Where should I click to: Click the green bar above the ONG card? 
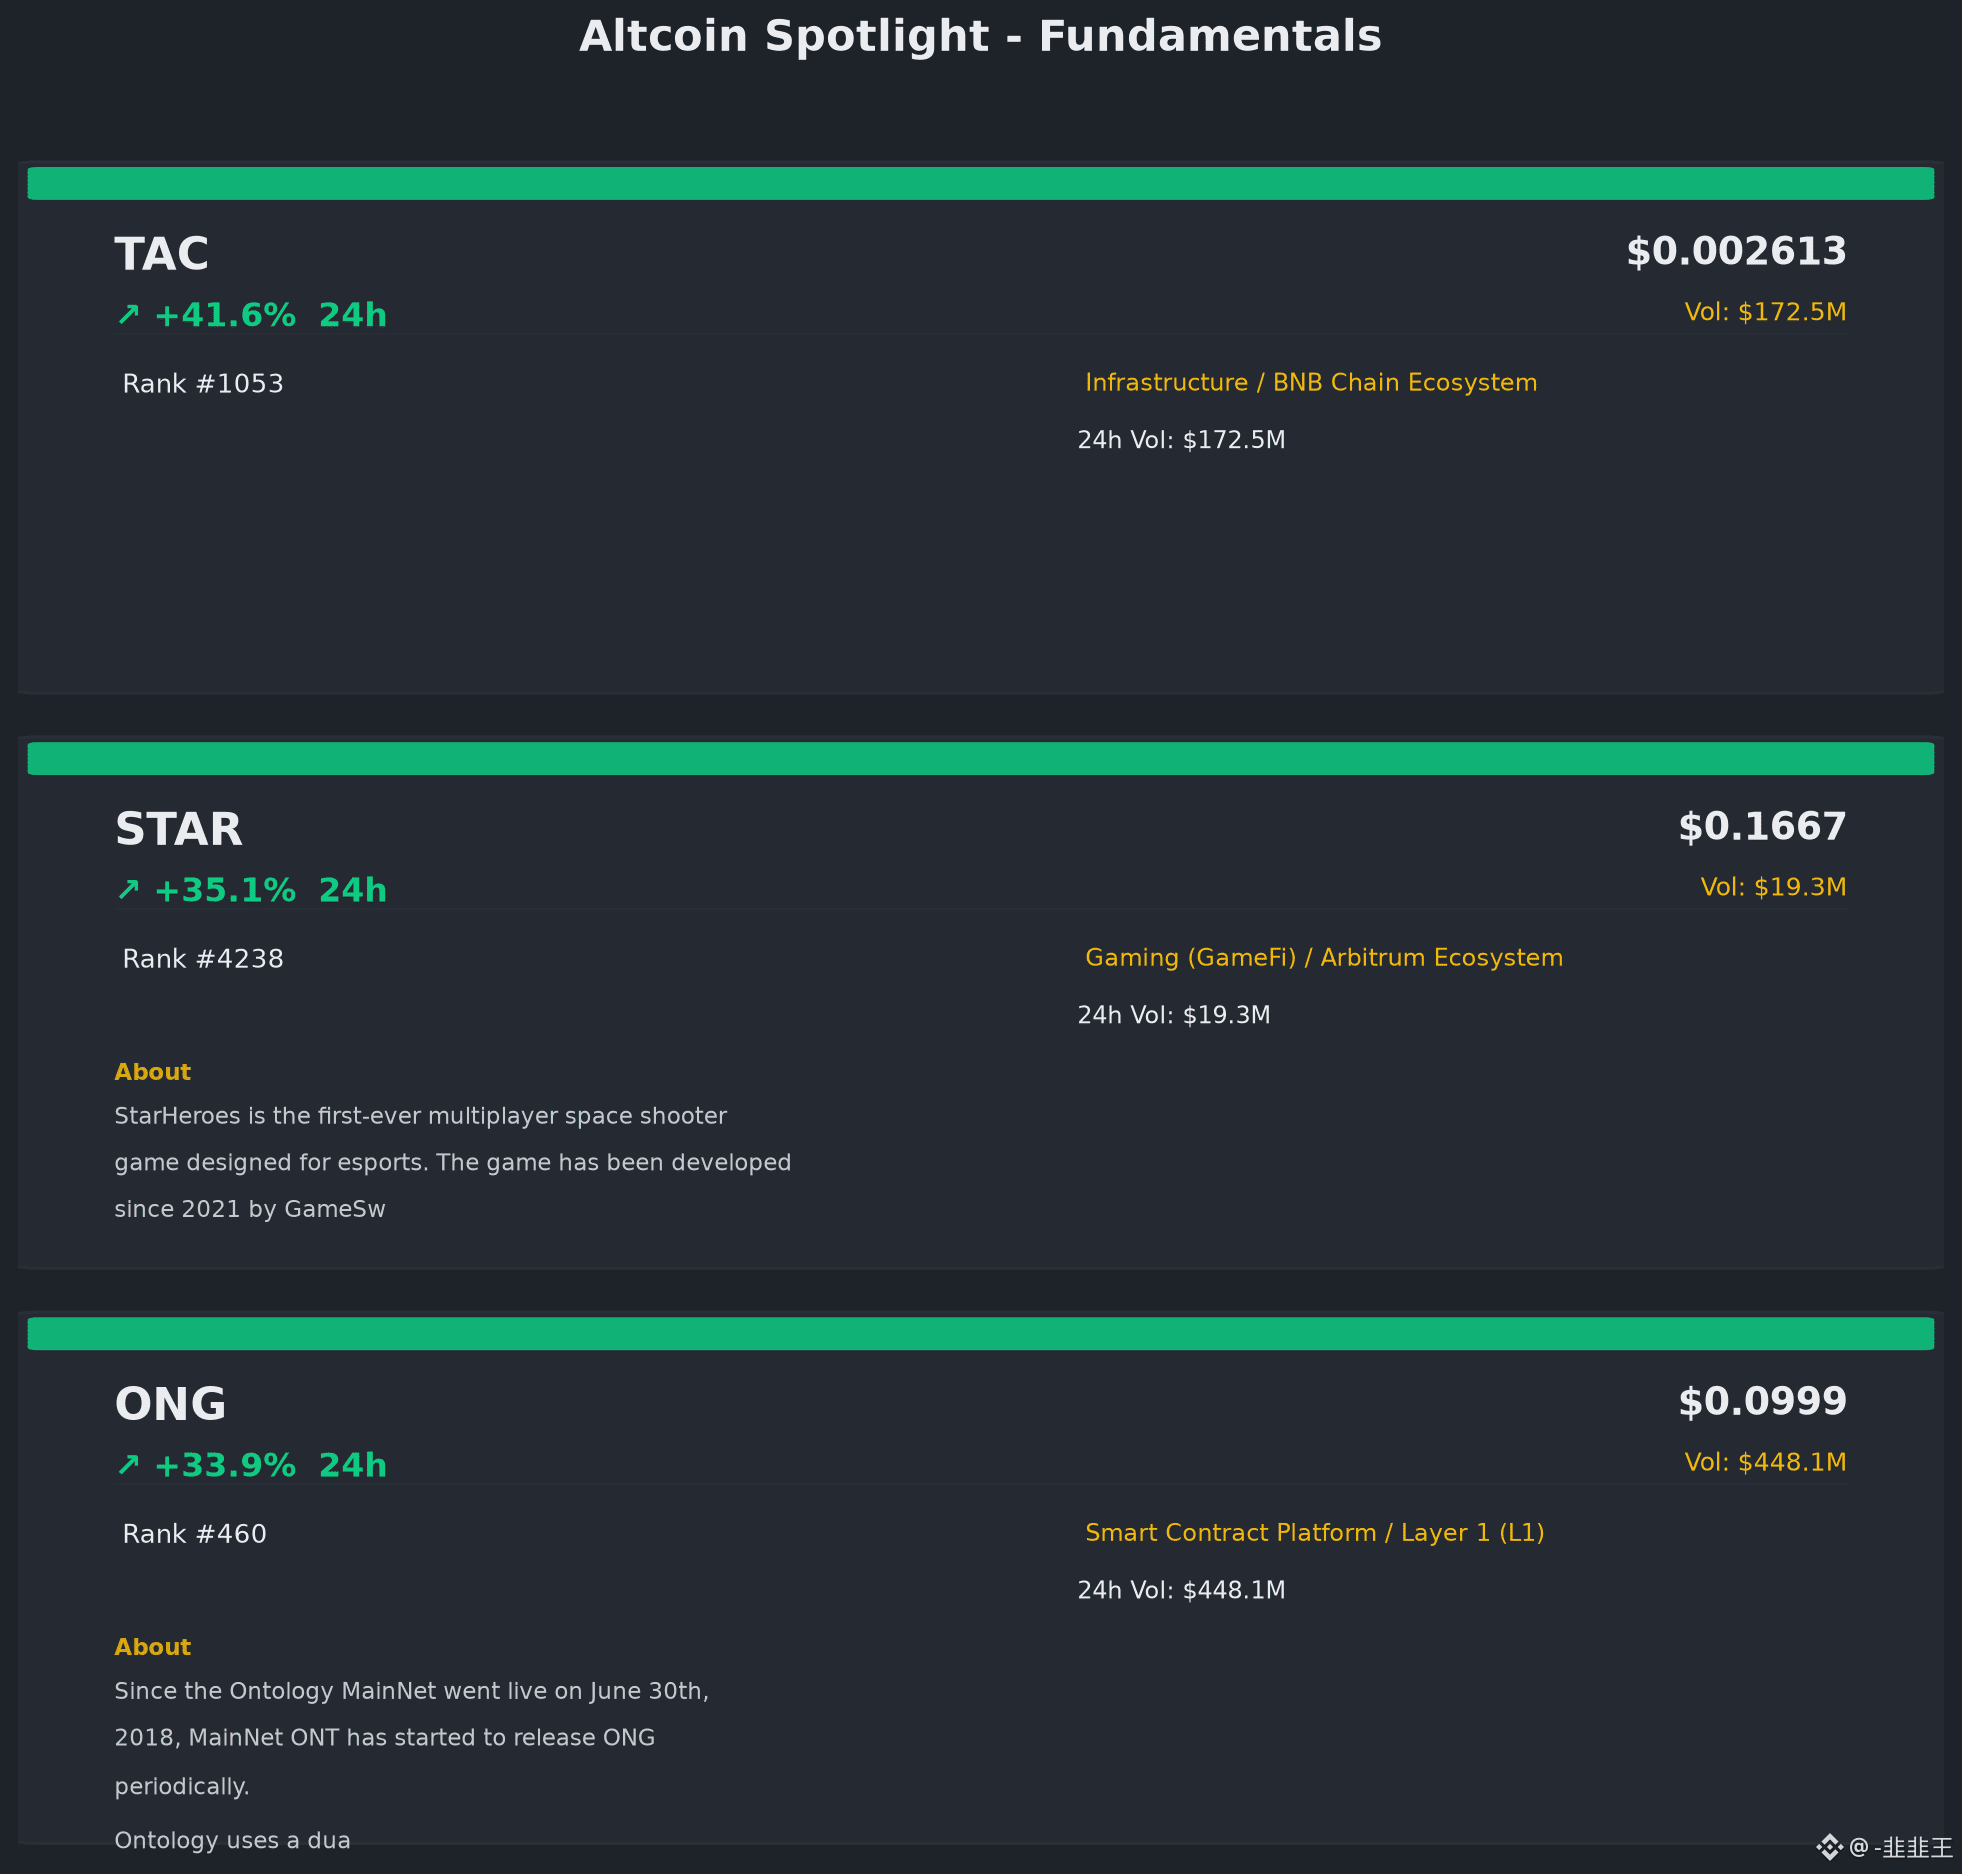pos(981,1333)
